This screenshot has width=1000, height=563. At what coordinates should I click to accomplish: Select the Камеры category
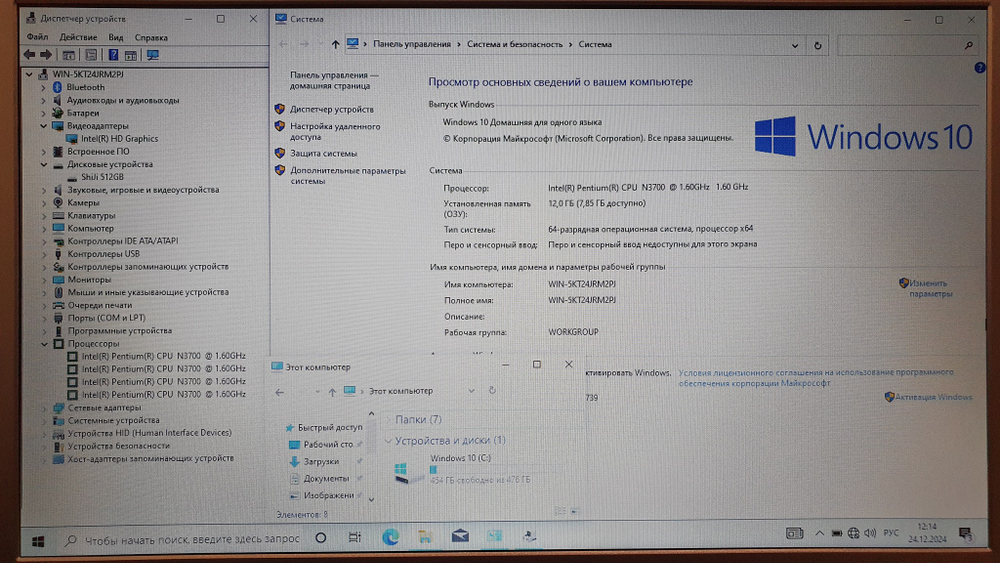(83, 203)
